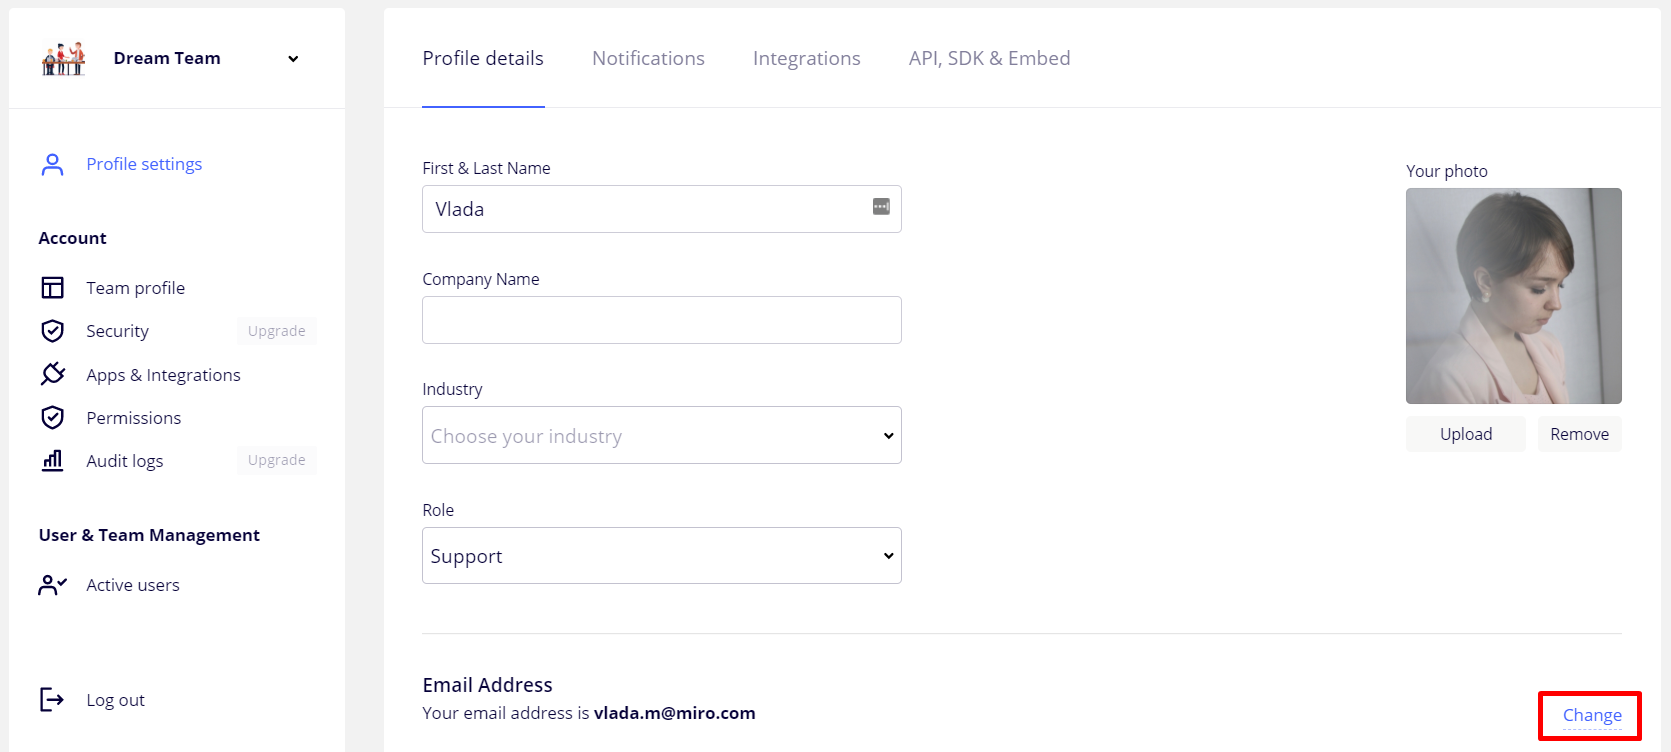
Task: Remove the profile photo
Action: [1579, 434]
